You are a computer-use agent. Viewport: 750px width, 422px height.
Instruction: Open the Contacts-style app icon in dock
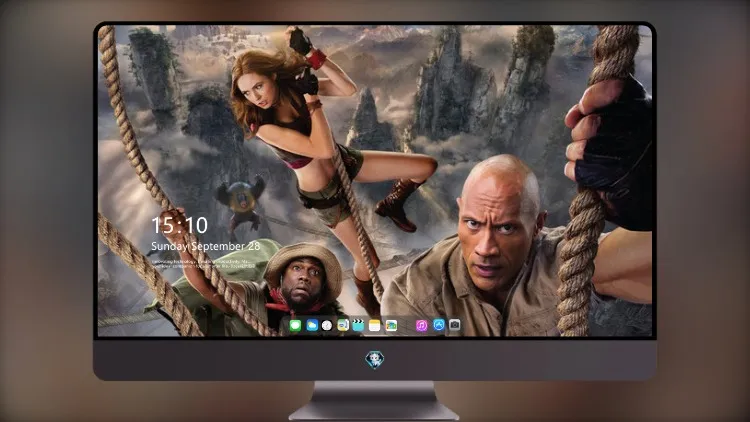[342, 325]
